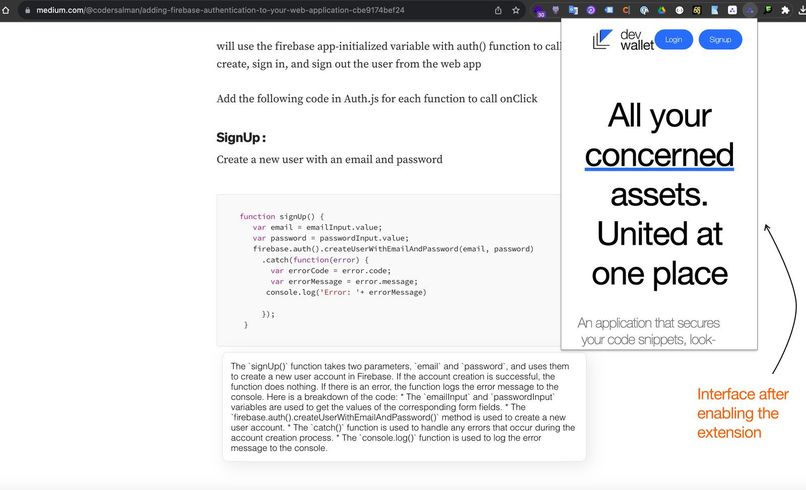Image resolution: width=806 pixels, height=490 pixels.
Task: Open the white square triangle extension icon
Action: pos(732,10)
